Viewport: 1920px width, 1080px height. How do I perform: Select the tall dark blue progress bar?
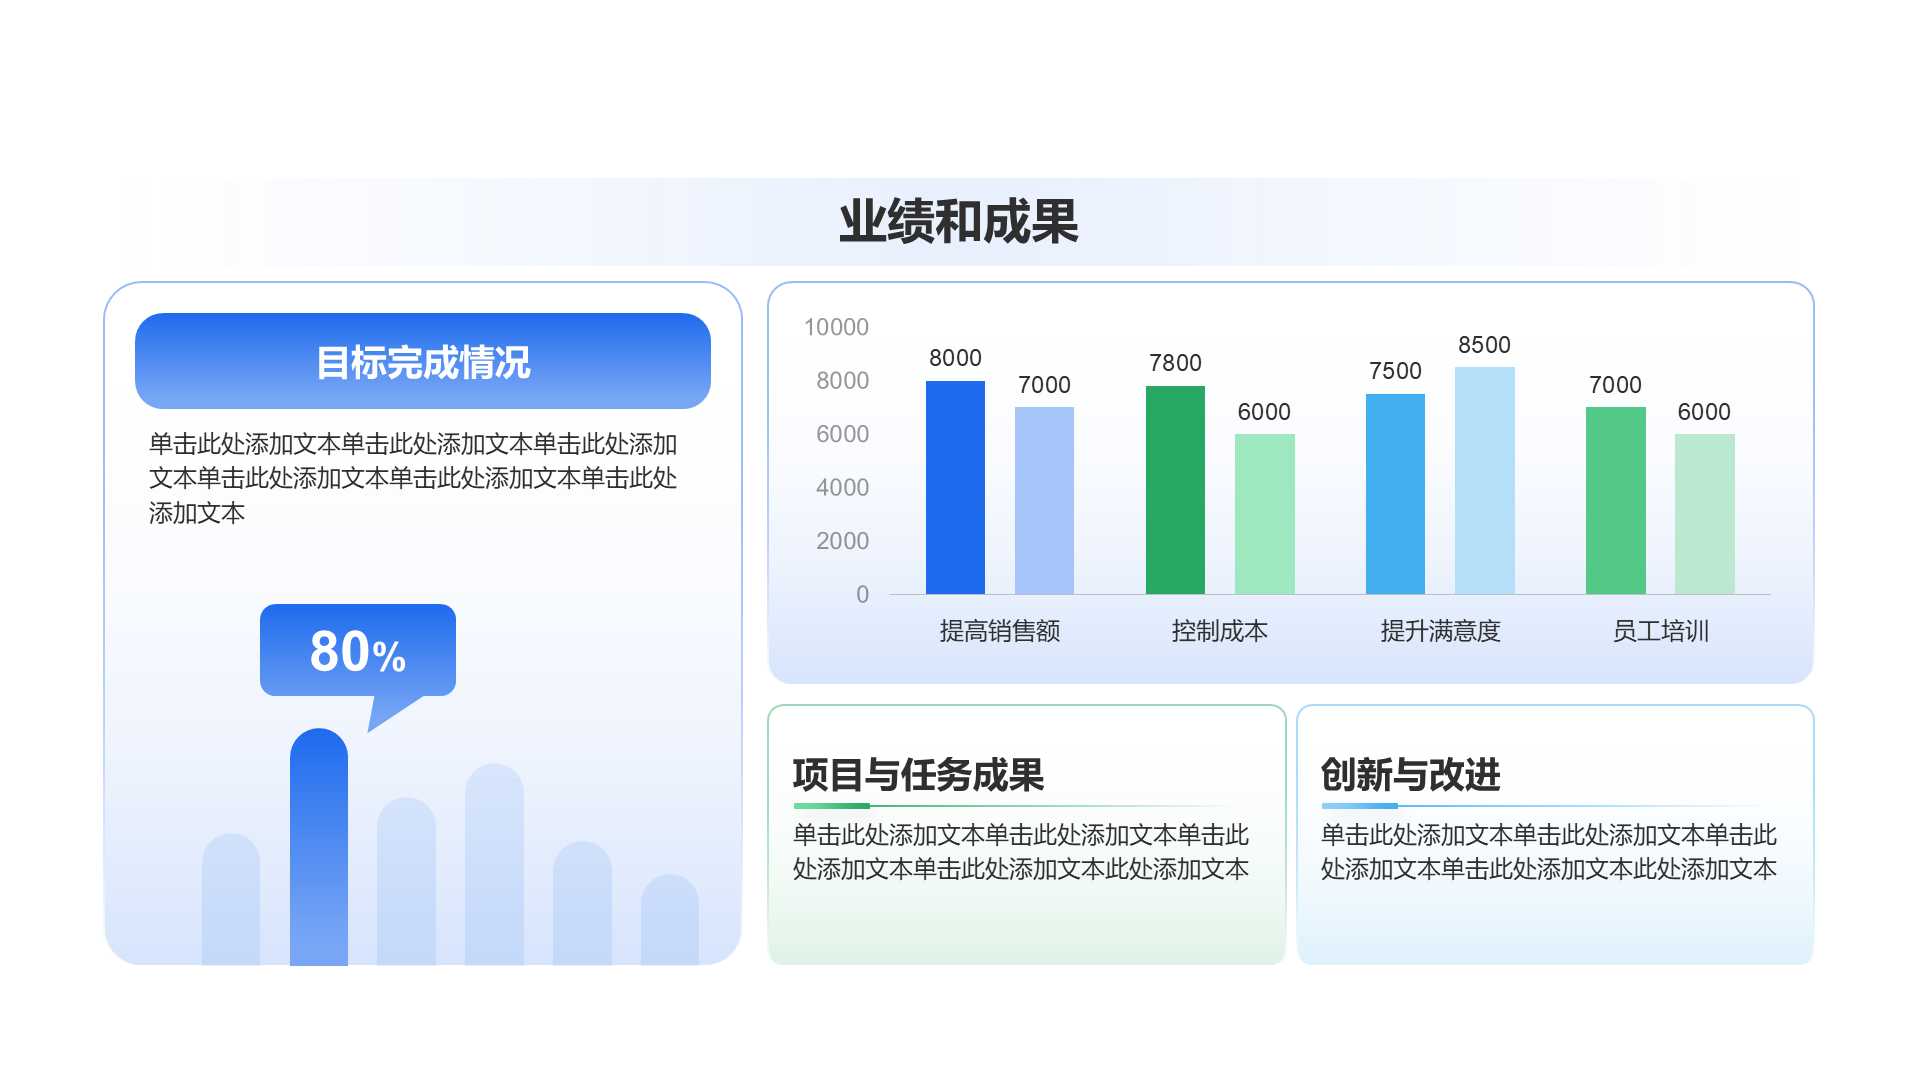318,850
